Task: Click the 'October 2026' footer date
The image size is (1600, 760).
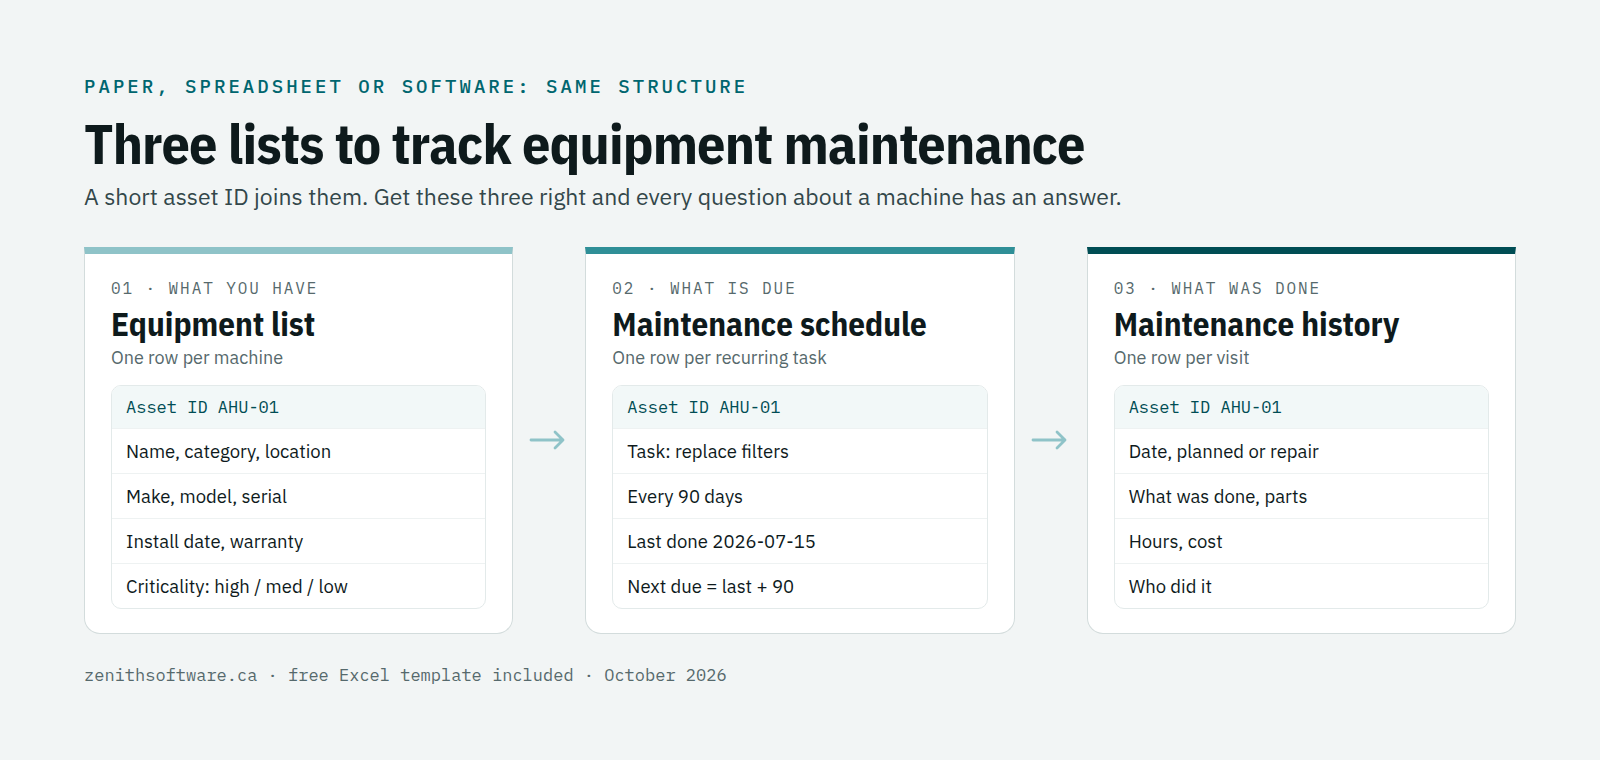Action: tap(665, 676)
